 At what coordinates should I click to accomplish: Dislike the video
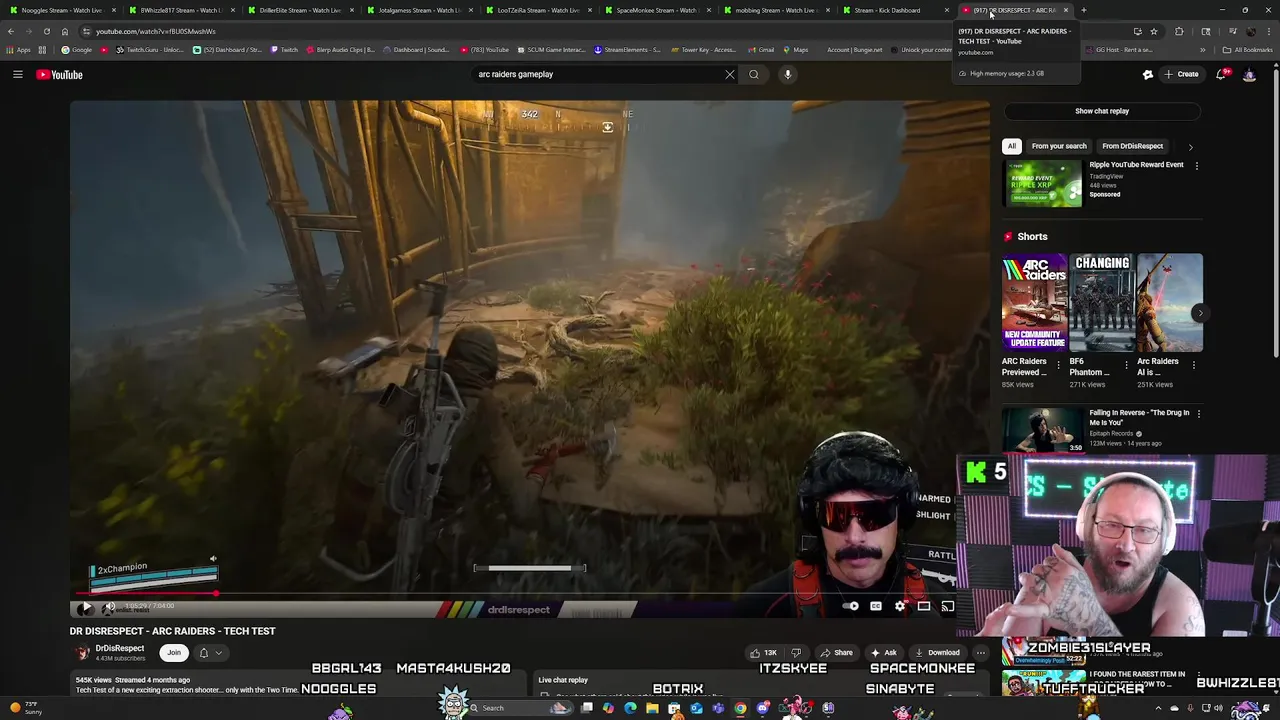[x=796, y=653]
